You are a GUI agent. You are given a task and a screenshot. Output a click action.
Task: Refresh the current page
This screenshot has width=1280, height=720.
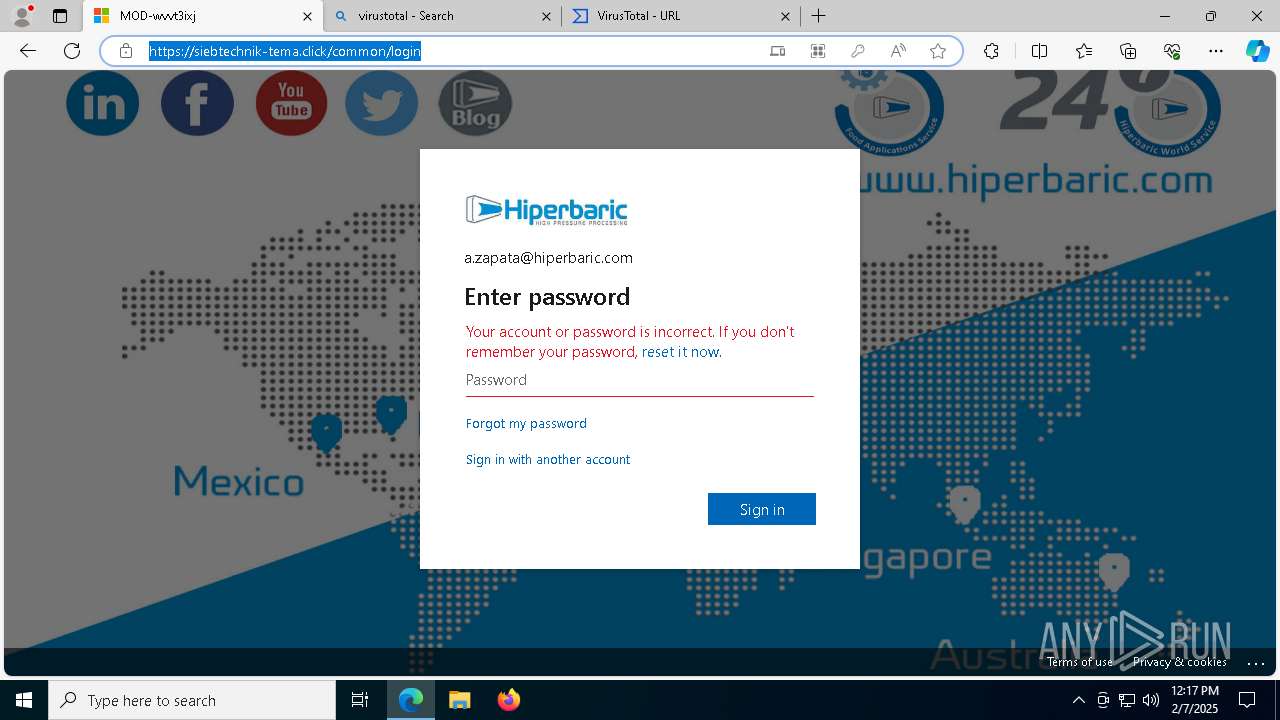pyautogui.click(x=72, y=51)
